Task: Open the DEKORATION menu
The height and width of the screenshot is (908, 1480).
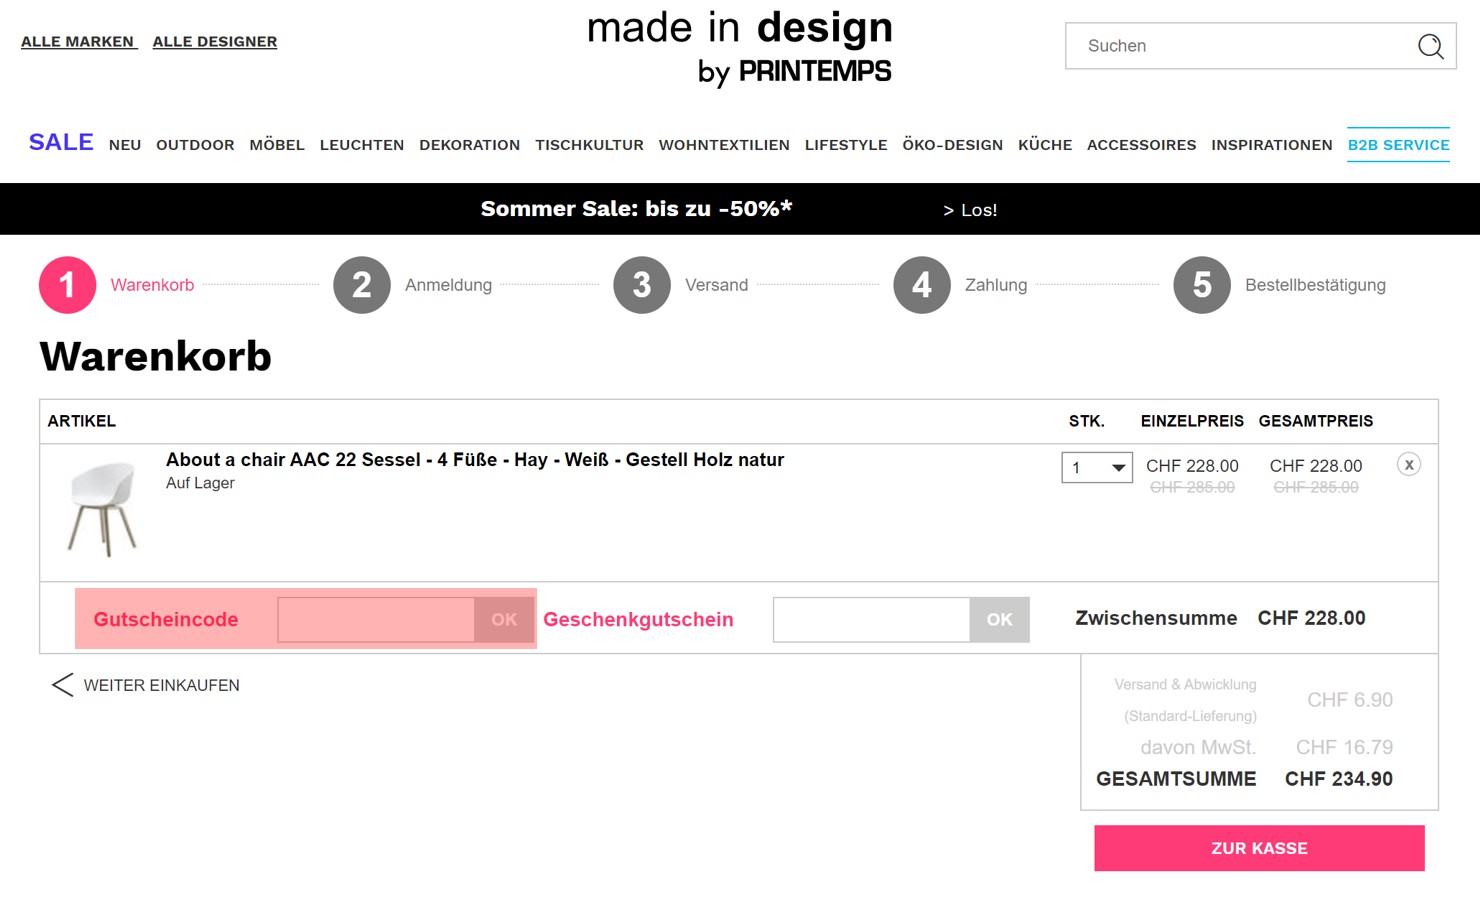Action: (x=470, y=145)
